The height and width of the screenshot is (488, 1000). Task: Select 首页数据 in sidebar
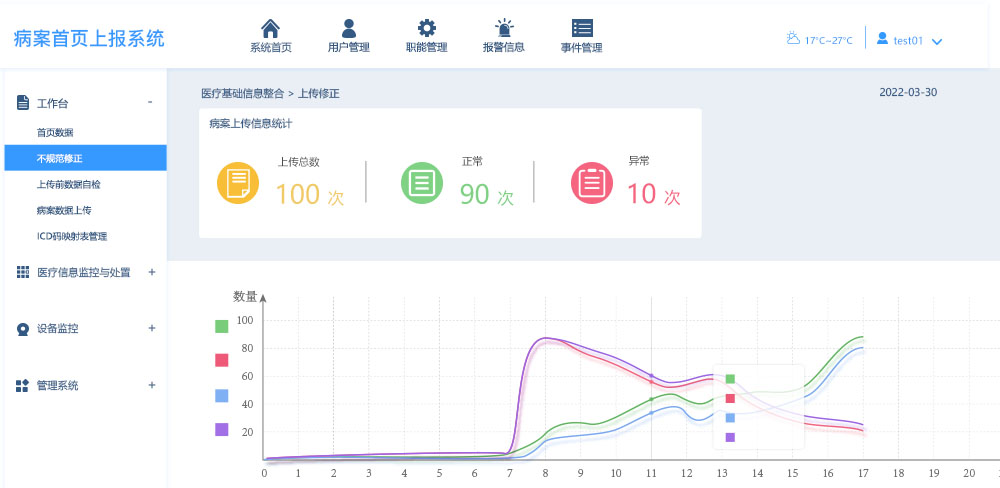click(55, 132)
